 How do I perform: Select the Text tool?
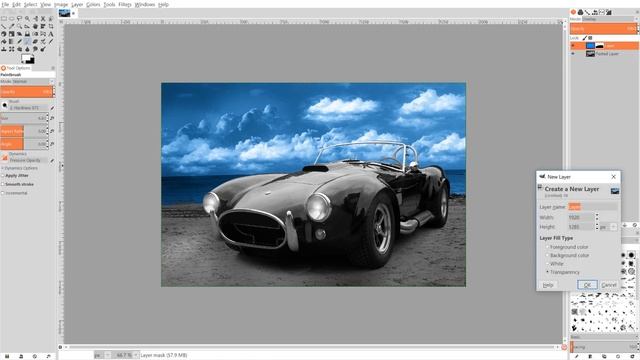[51, 34]
